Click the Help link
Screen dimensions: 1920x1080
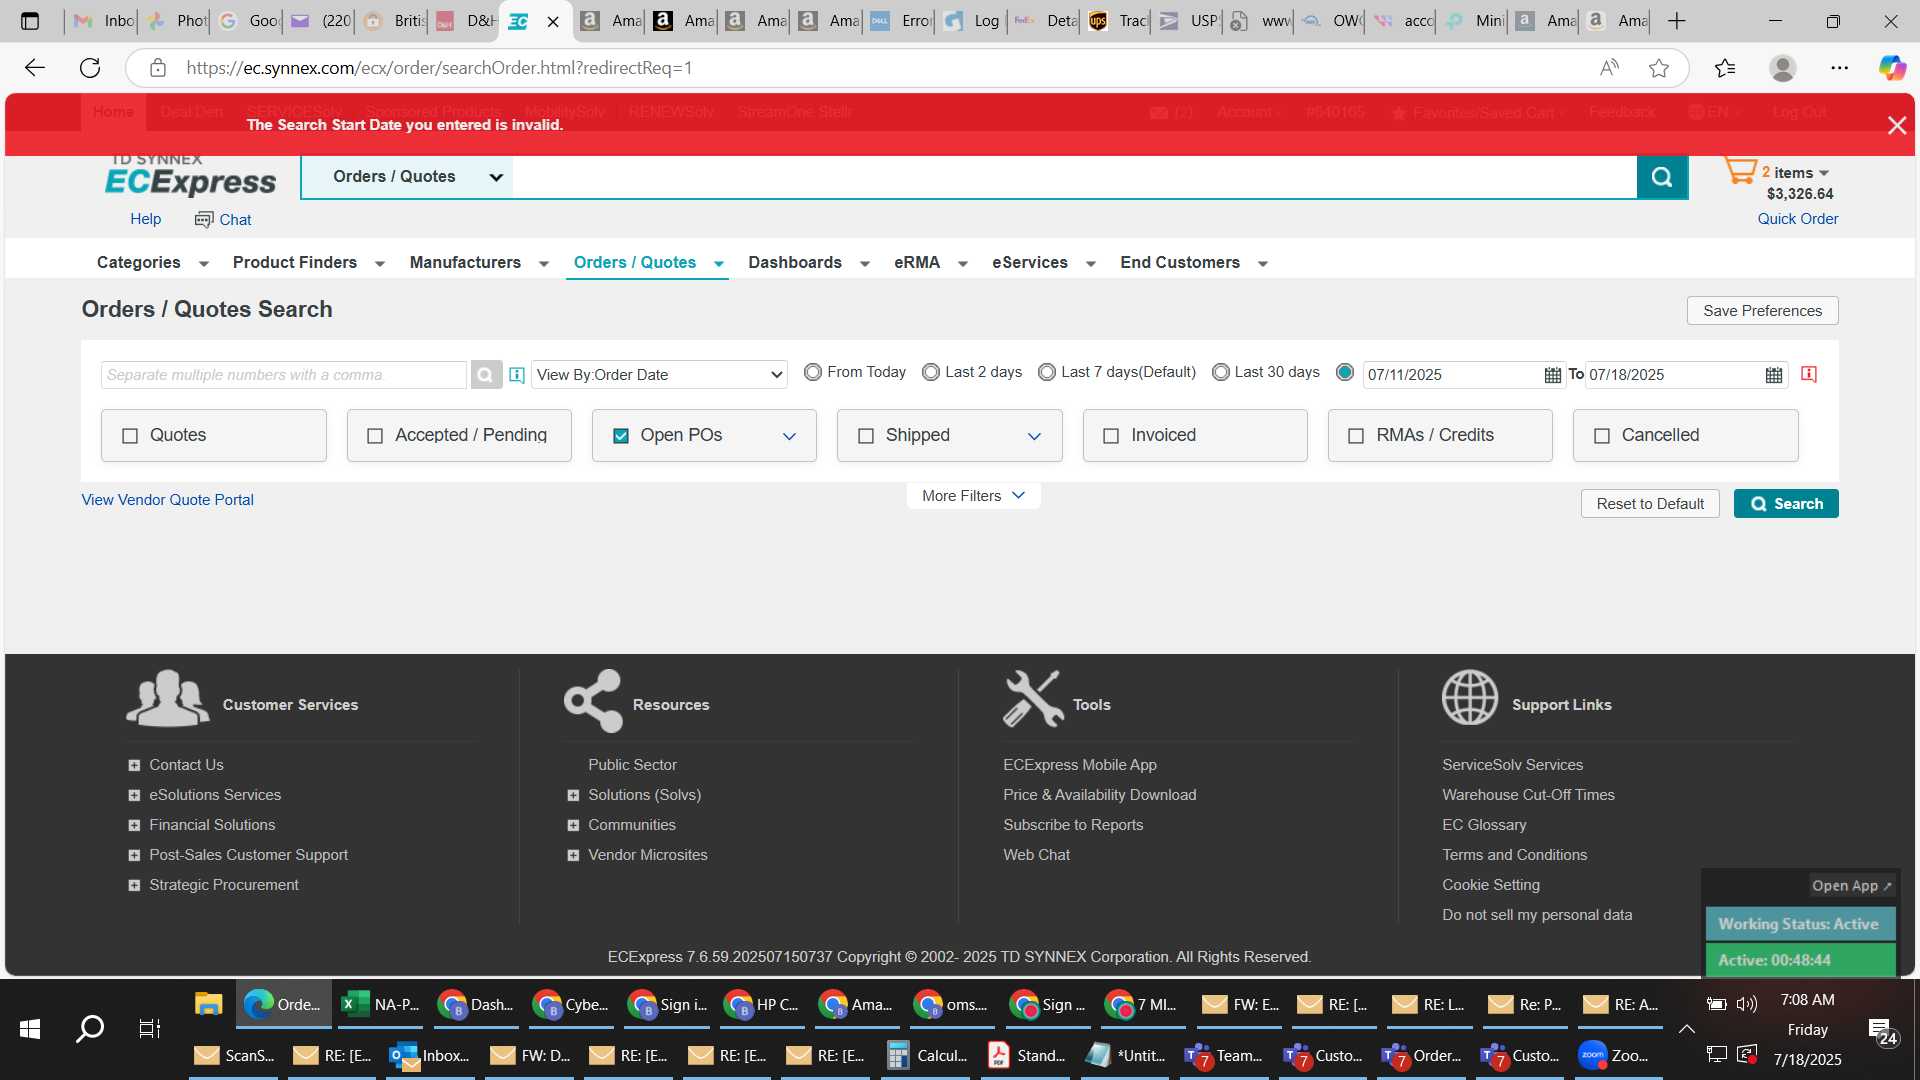pyautogui.click(x=145, y=219)
